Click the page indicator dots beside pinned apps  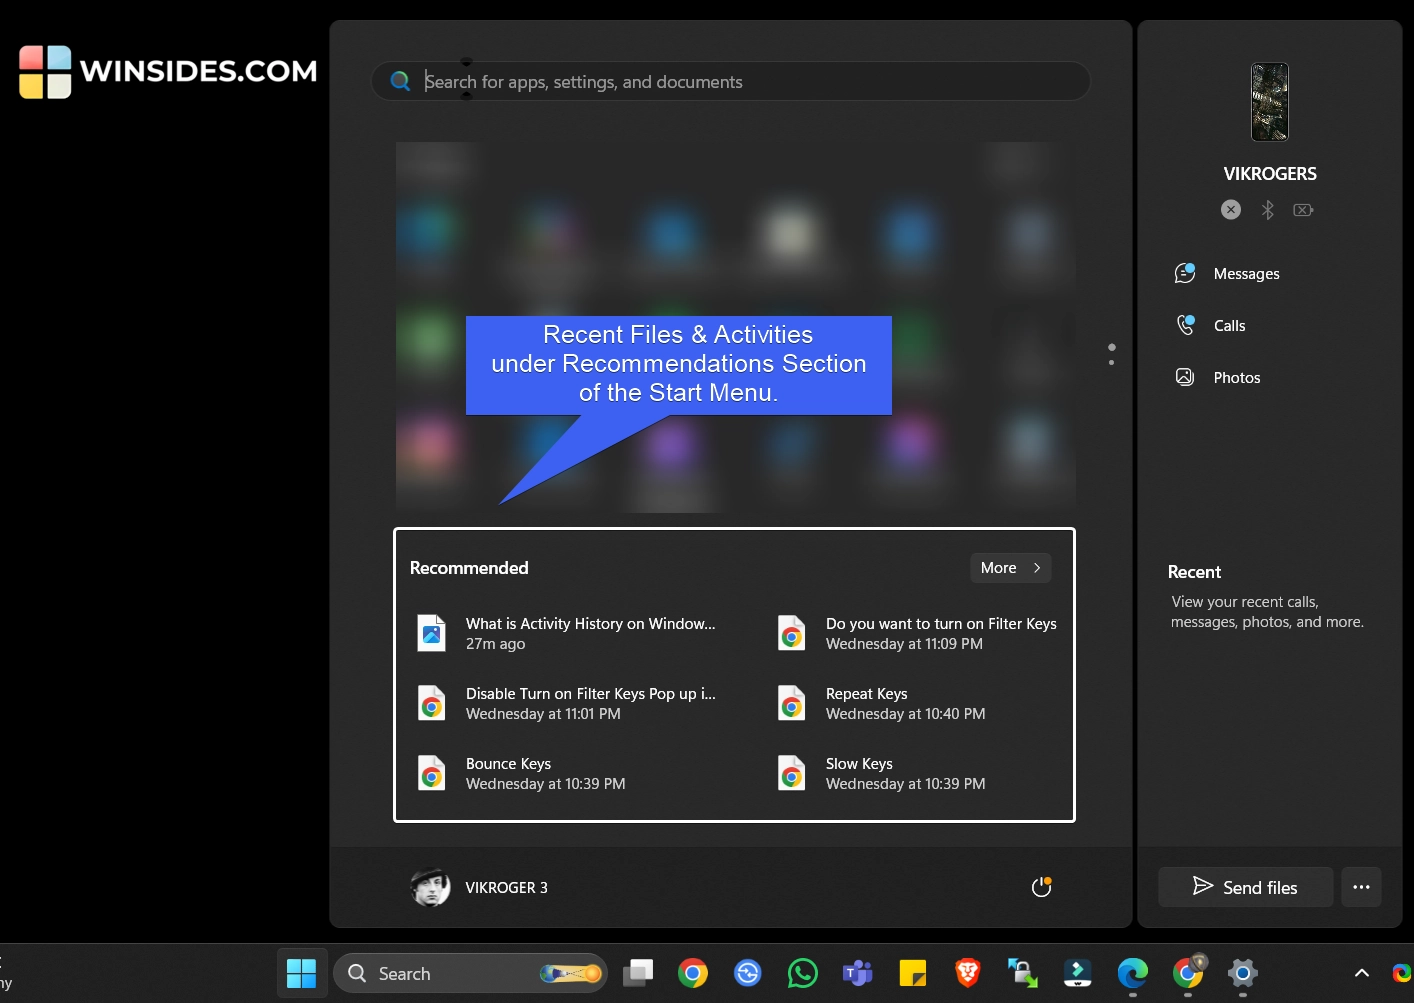tap(1111, 354)
